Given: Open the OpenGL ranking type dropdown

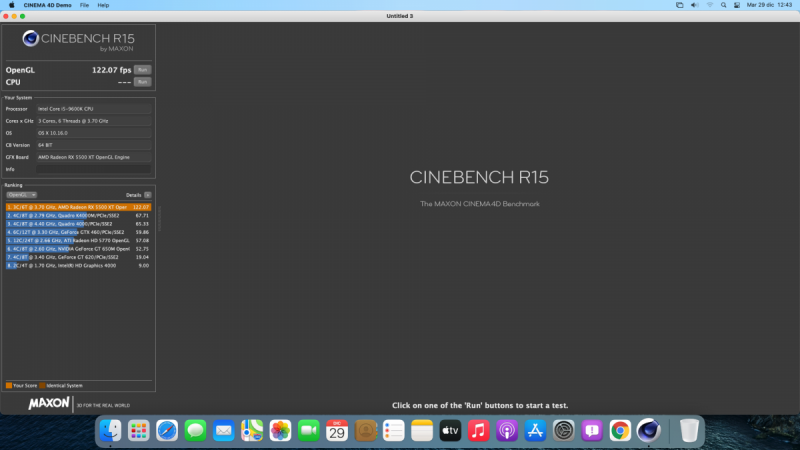Looking at the screenshot, I should 21,195.
